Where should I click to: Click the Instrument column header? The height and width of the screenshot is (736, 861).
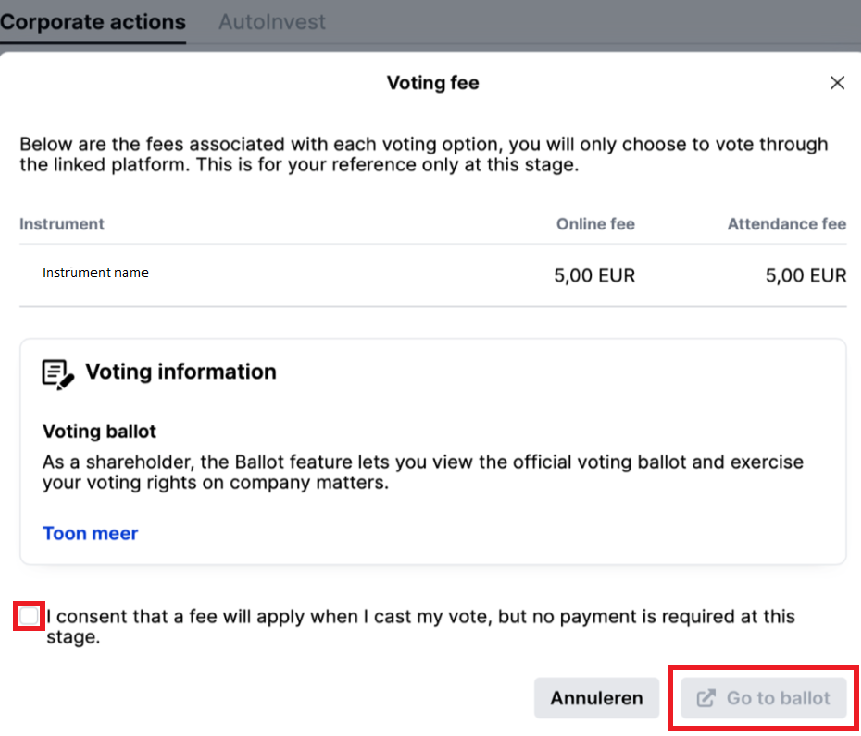tap(61, 224)
